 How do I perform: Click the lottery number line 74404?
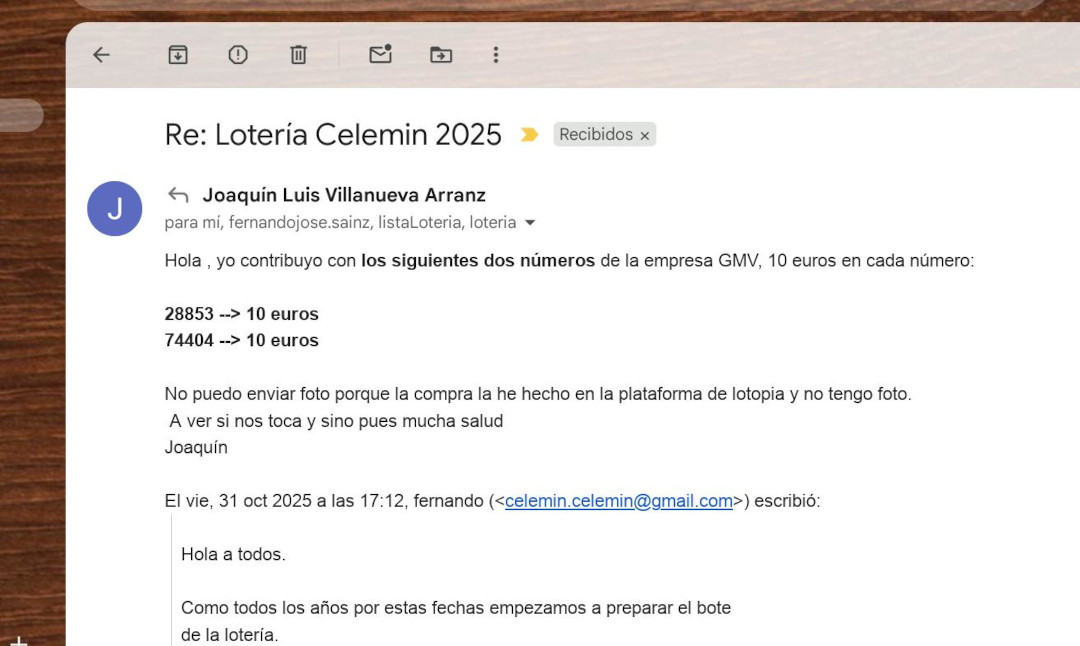[x=241, y=340]
